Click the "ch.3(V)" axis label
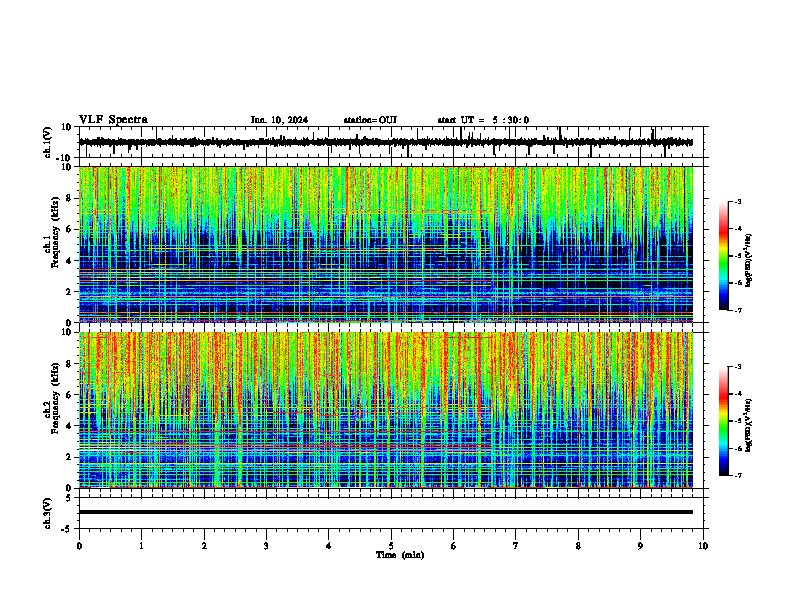792x612 pixels. [48, 513]
